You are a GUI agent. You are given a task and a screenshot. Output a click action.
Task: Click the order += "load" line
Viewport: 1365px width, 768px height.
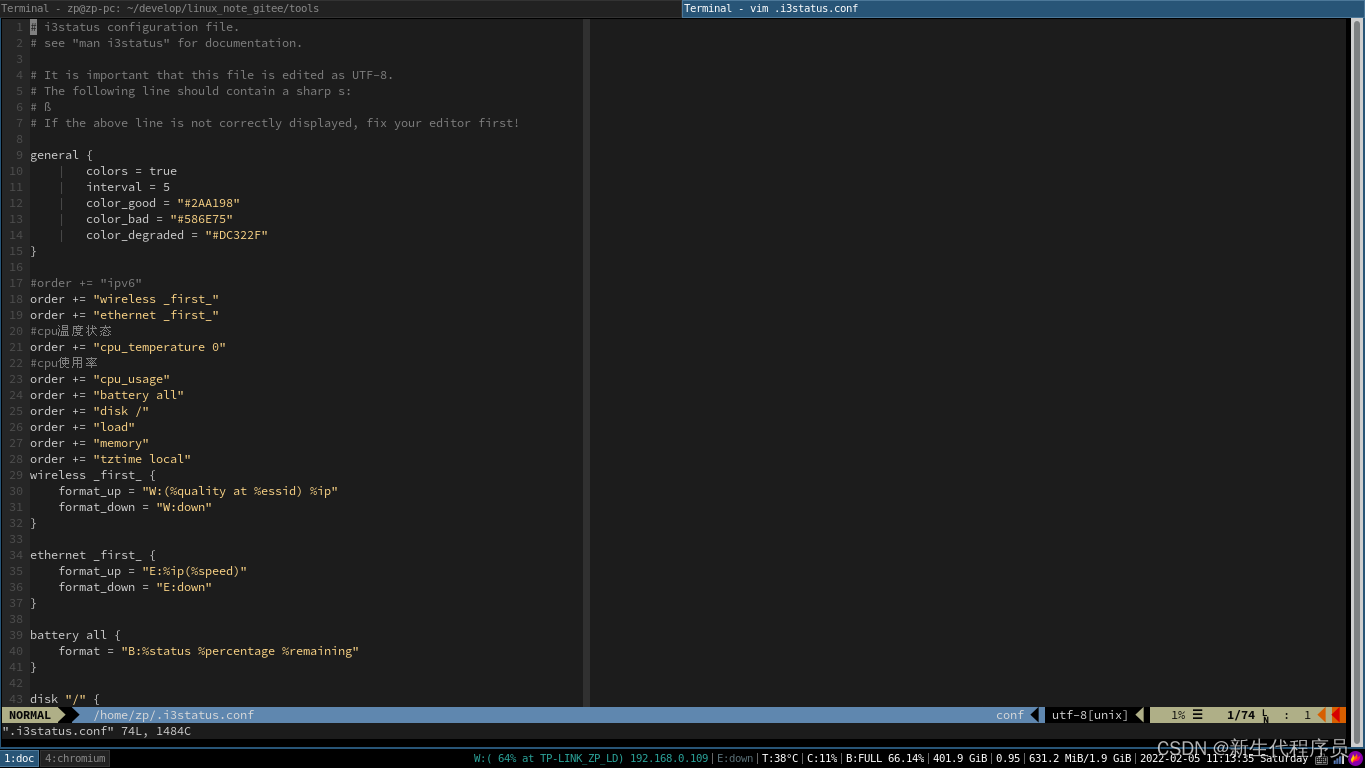(82, 427)
